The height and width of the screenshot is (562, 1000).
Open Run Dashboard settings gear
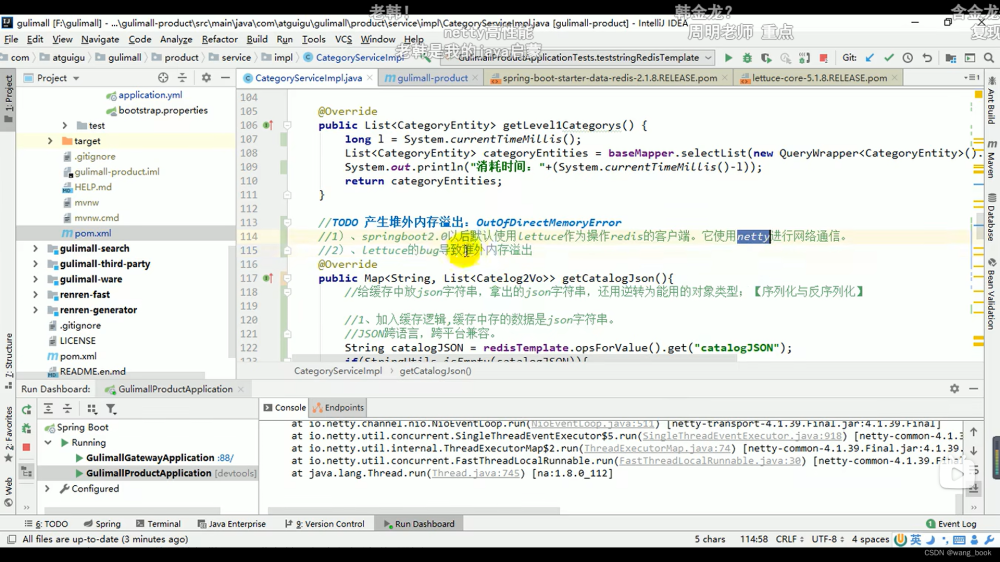click(x=954, y=388)
